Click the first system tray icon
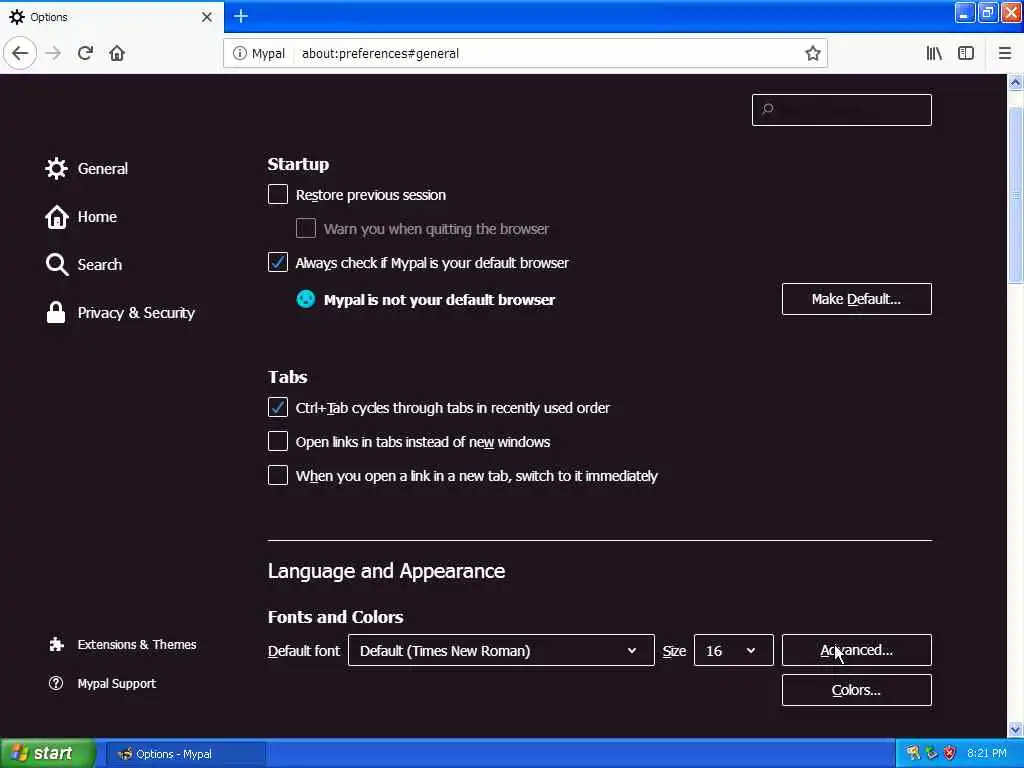Viewport: 1024px width, 768px height. [914, 753]
